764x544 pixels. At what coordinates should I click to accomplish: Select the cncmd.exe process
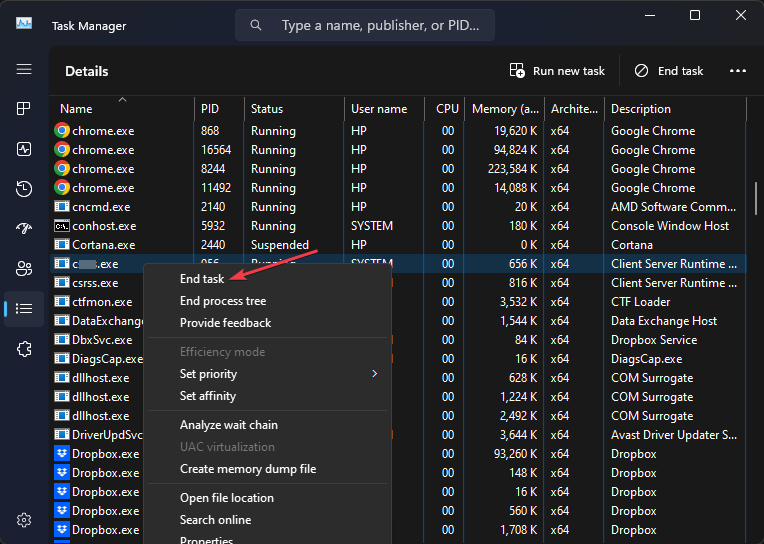tap(397, 207)
